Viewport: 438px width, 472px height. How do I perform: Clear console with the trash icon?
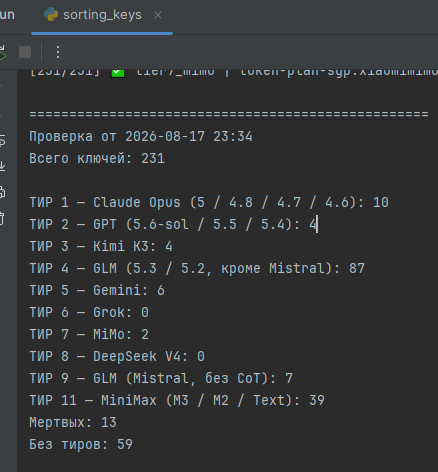point(2,218)
